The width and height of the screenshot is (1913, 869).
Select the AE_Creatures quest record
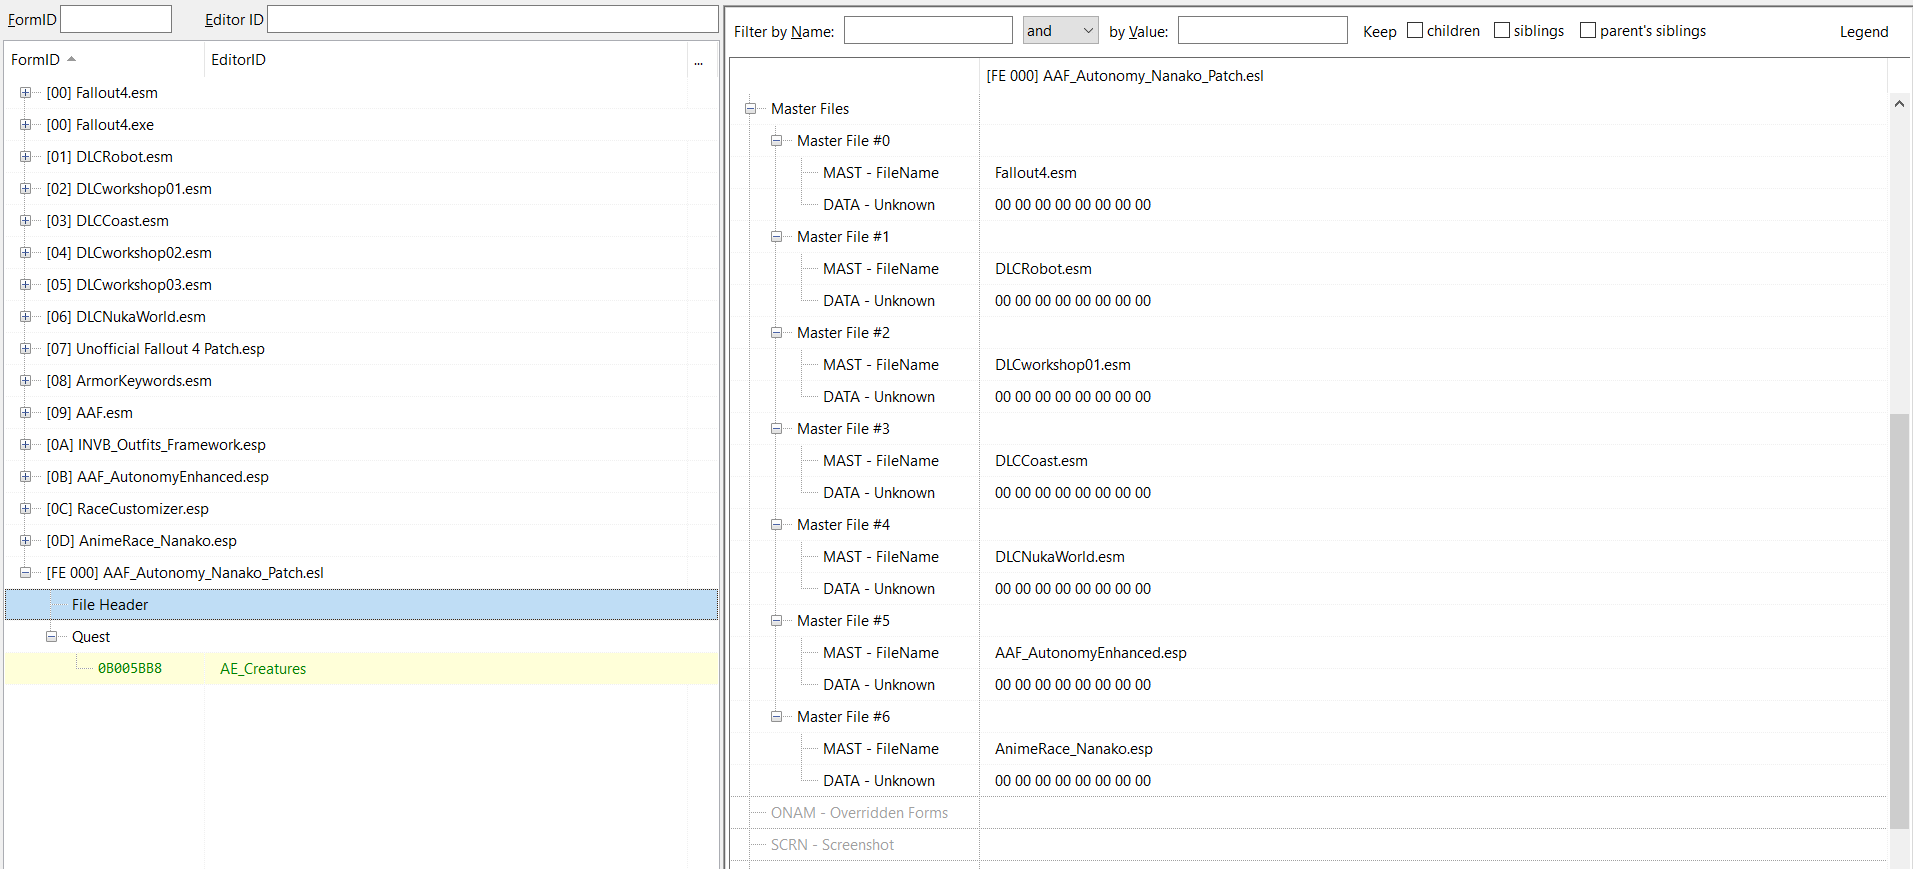263,669
